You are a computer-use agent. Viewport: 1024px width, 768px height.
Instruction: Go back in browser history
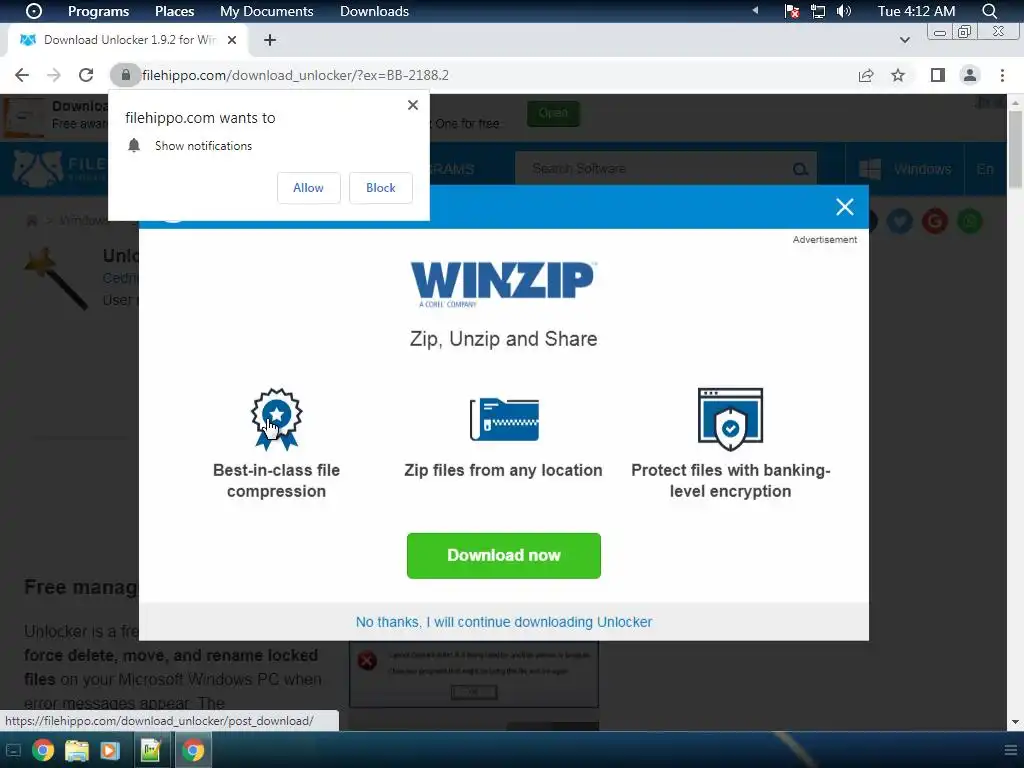point(22,75)
